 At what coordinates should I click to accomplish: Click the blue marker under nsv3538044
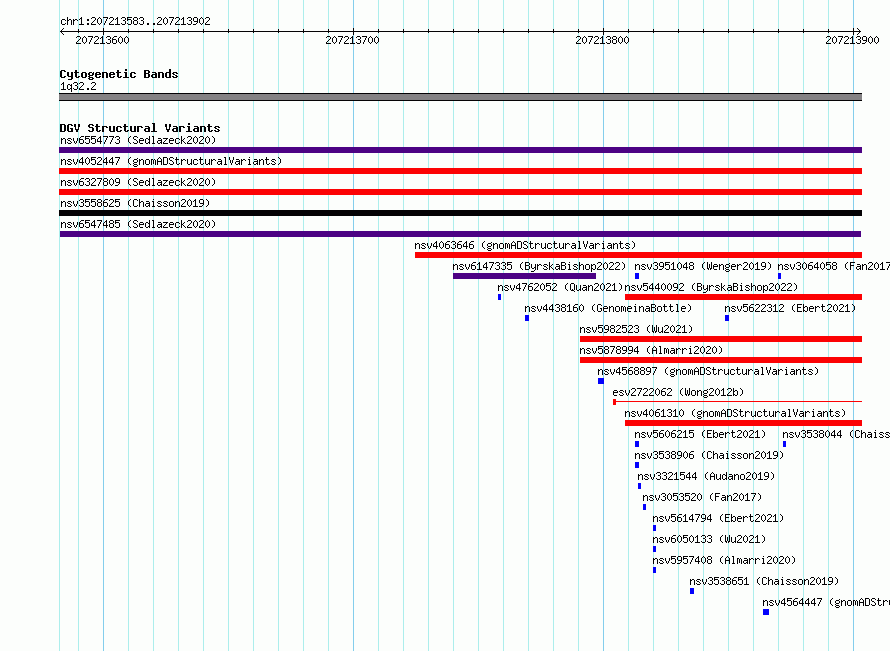point(784,444)
